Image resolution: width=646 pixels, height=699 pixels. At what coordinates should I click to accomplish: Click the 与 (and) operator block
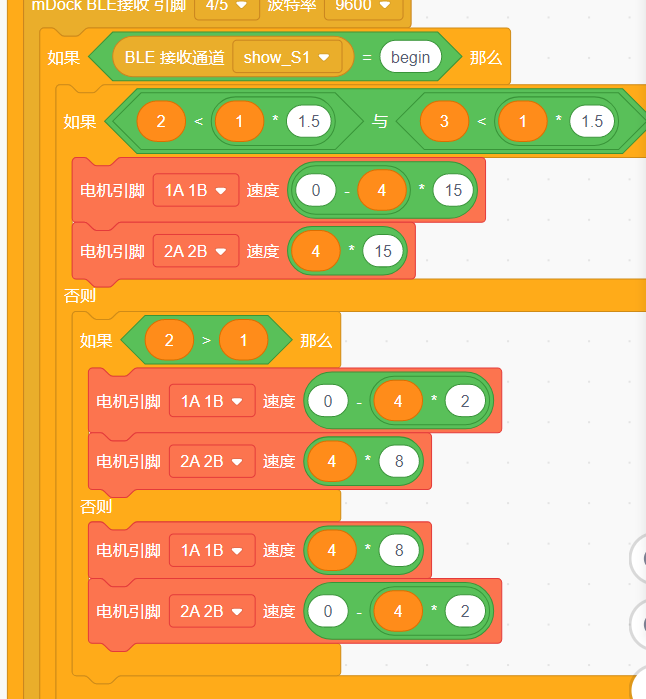point(380,121)
